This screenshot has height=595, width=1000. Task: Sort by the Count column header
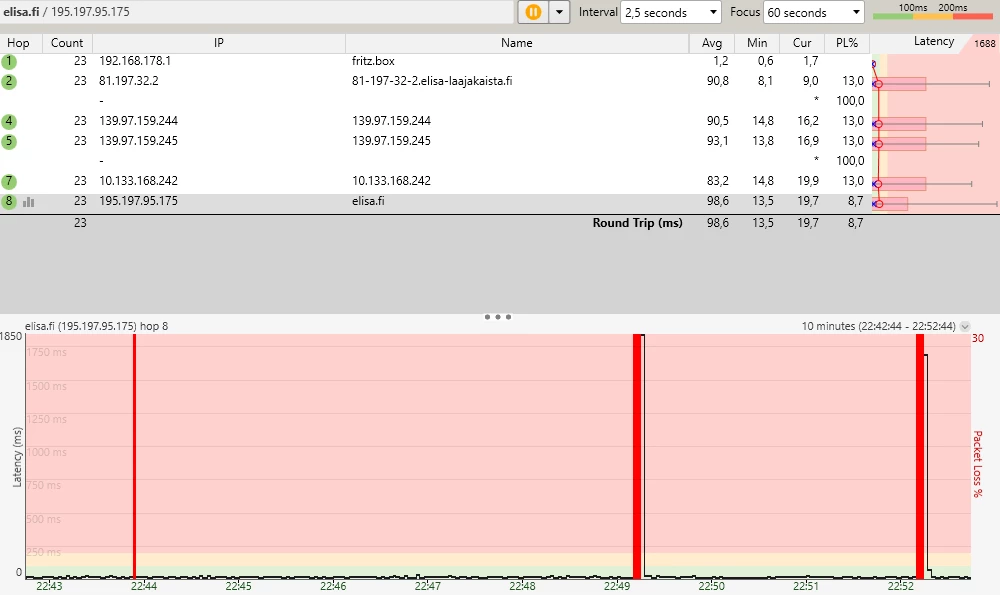click(x=67, y=43)
